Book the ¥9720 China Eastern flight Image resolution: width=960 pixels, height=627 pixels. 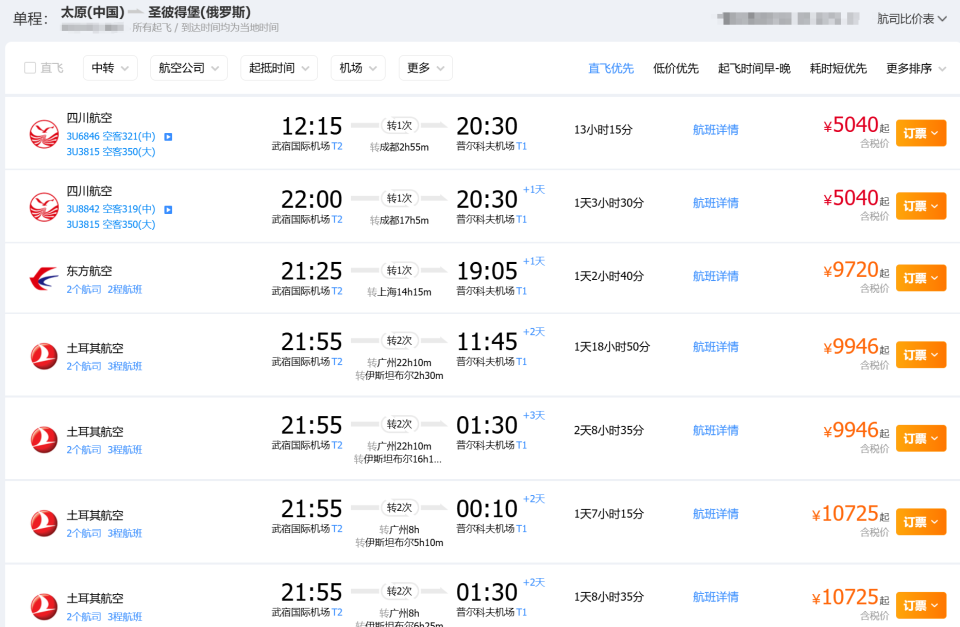click(x=921, y=278)
